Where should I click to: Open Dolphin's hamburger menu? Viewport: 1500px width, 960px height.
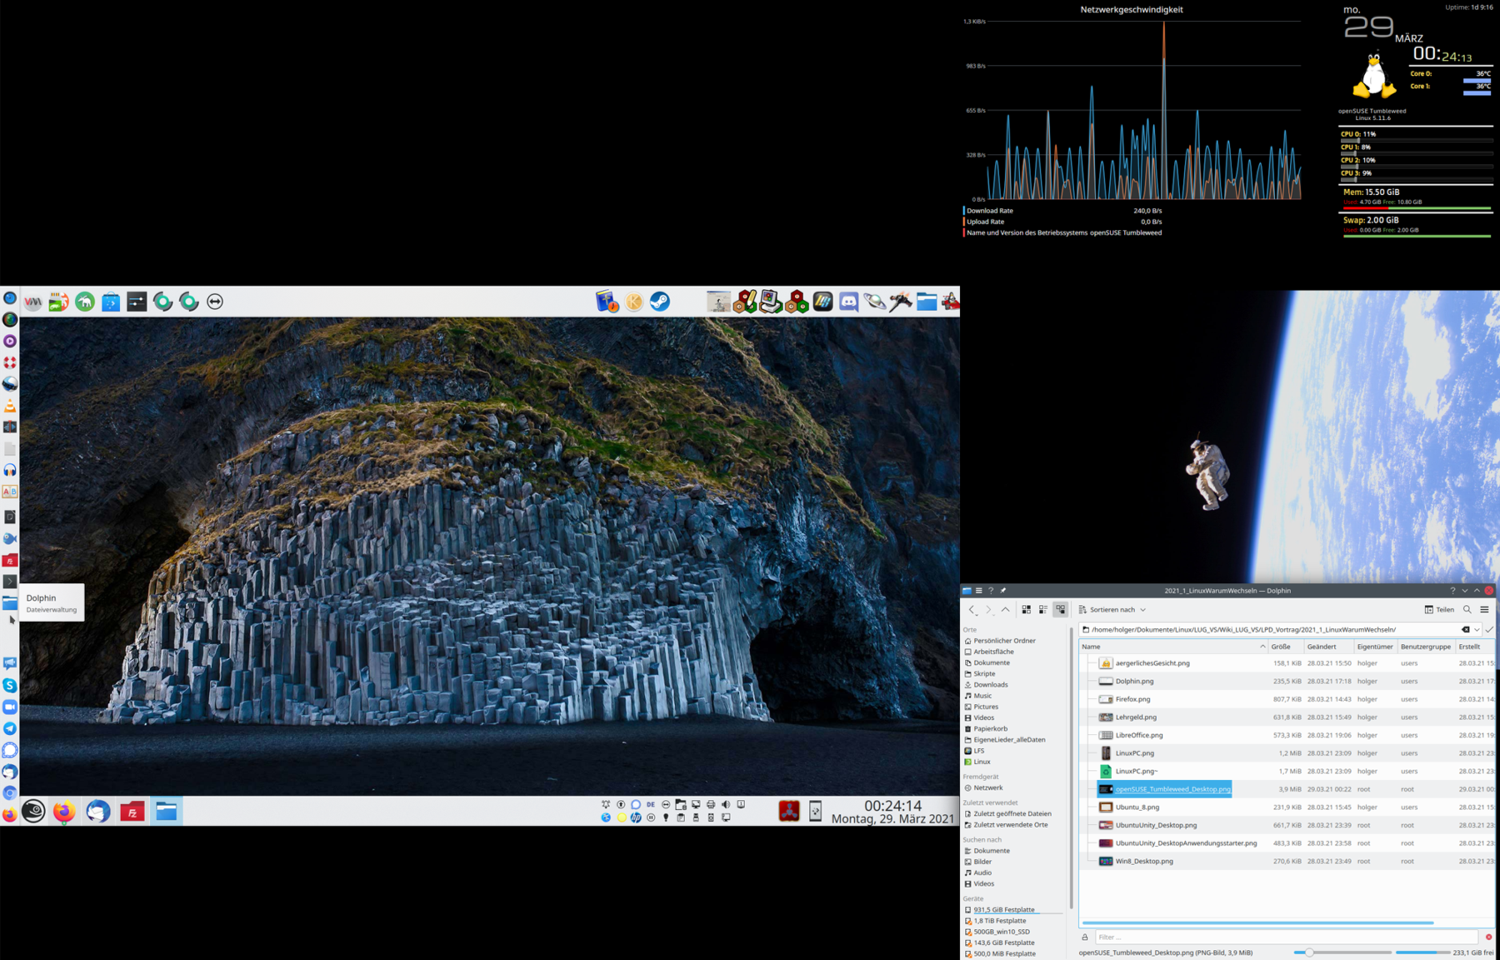tap(1484, 610)
